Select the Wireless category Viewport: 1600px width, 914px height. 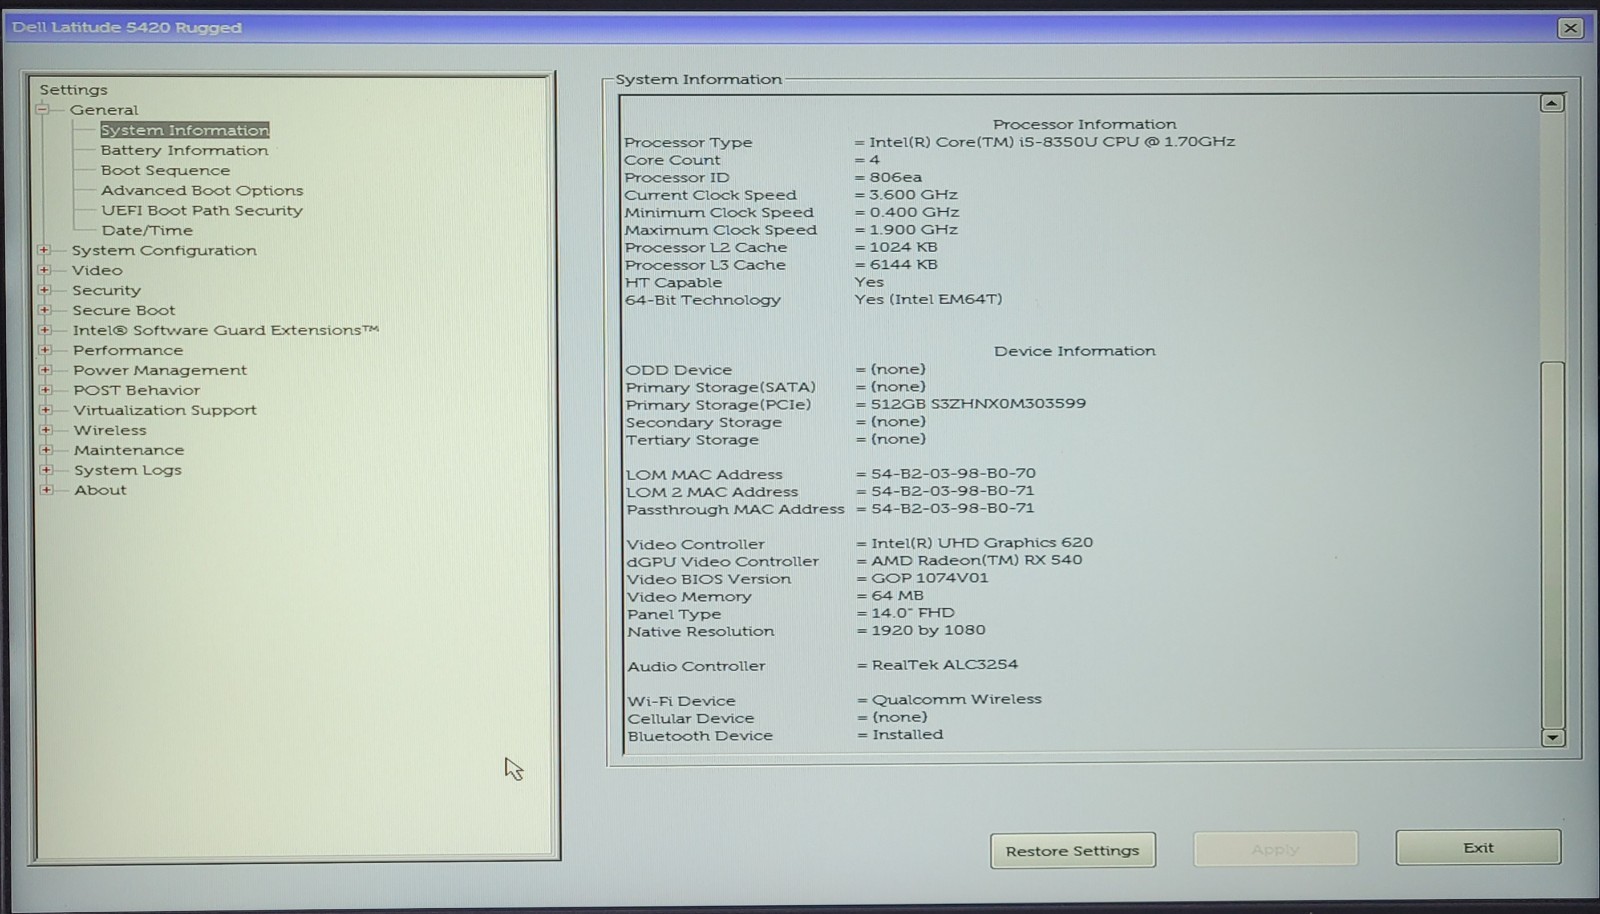[110, 430]
